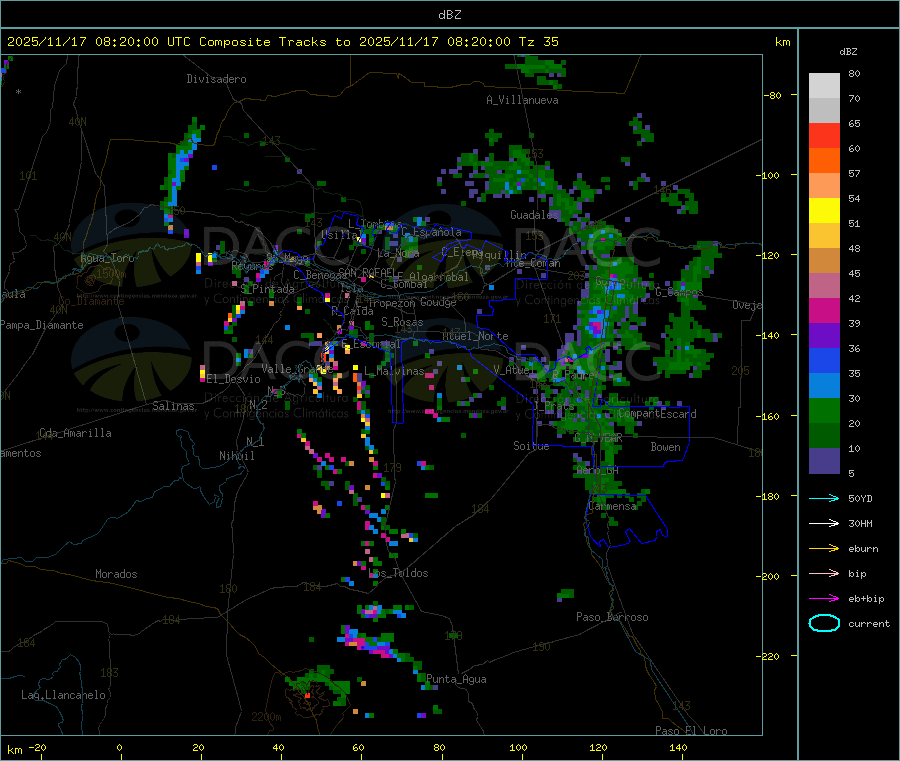This screenshot has height=761, width=900.
Task: Click the bip pink arrow legend icon
Action: pyautogui.click(x=824, y=573)
